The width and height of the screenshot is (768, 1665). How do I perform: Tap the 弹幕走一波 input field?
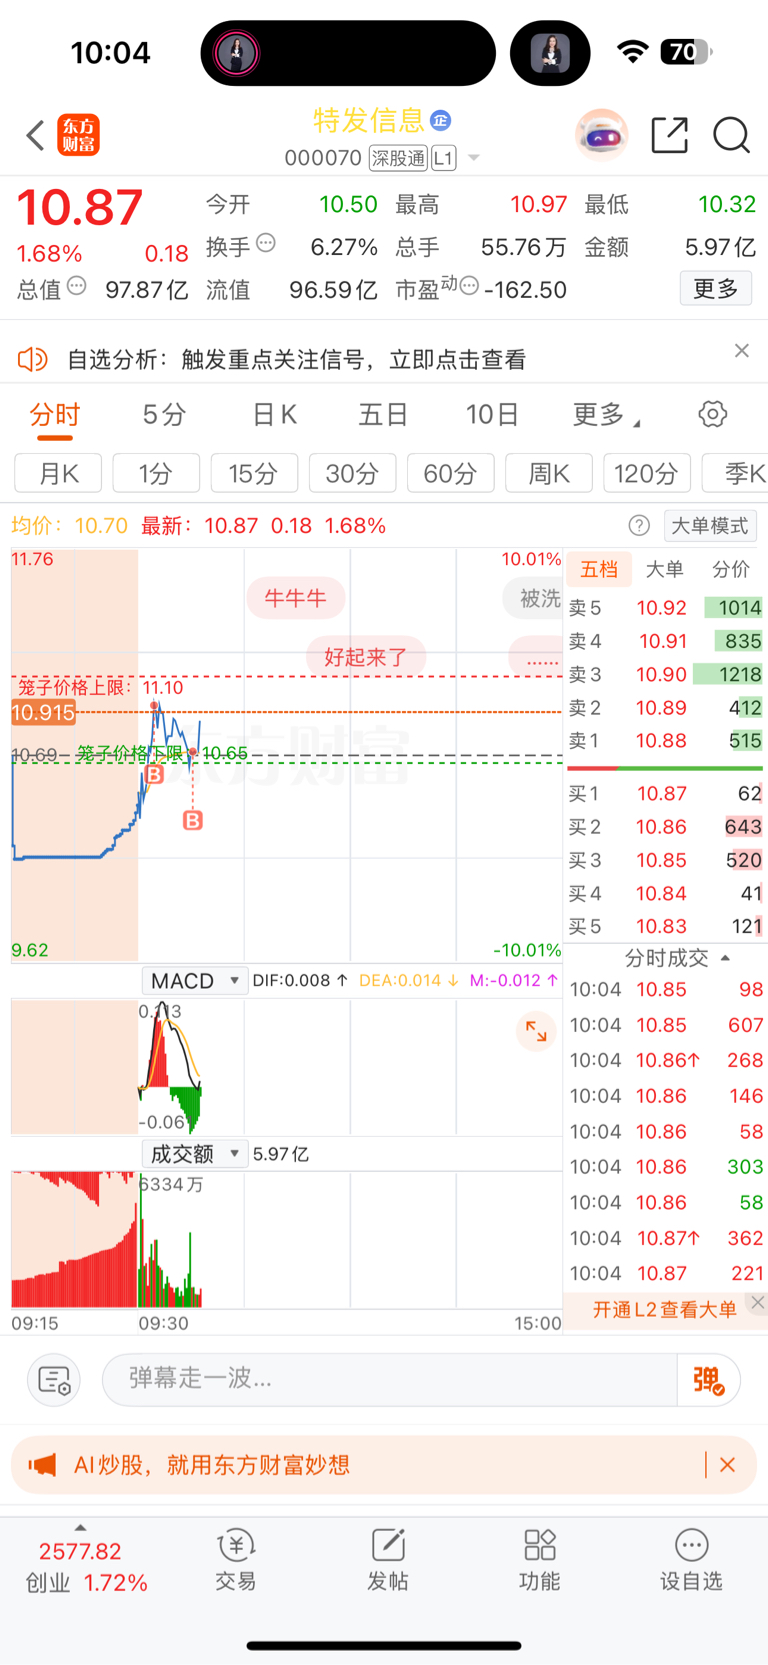[x=390, y=1380]
